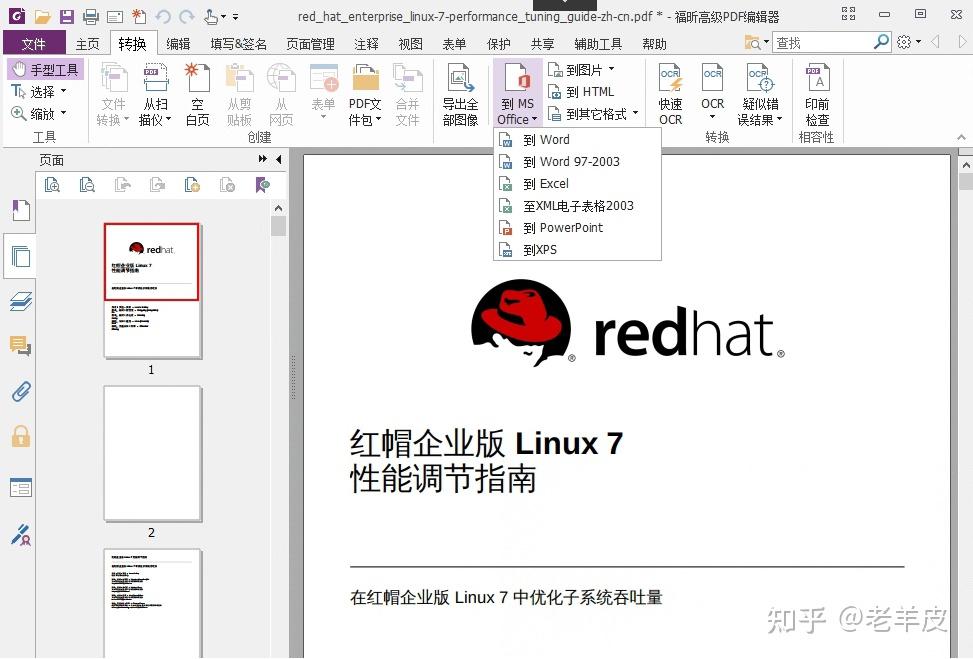Create PDF from scanner (从扫描仪)
This screenshot has height=659, width=973.
[x=155, y=95]
